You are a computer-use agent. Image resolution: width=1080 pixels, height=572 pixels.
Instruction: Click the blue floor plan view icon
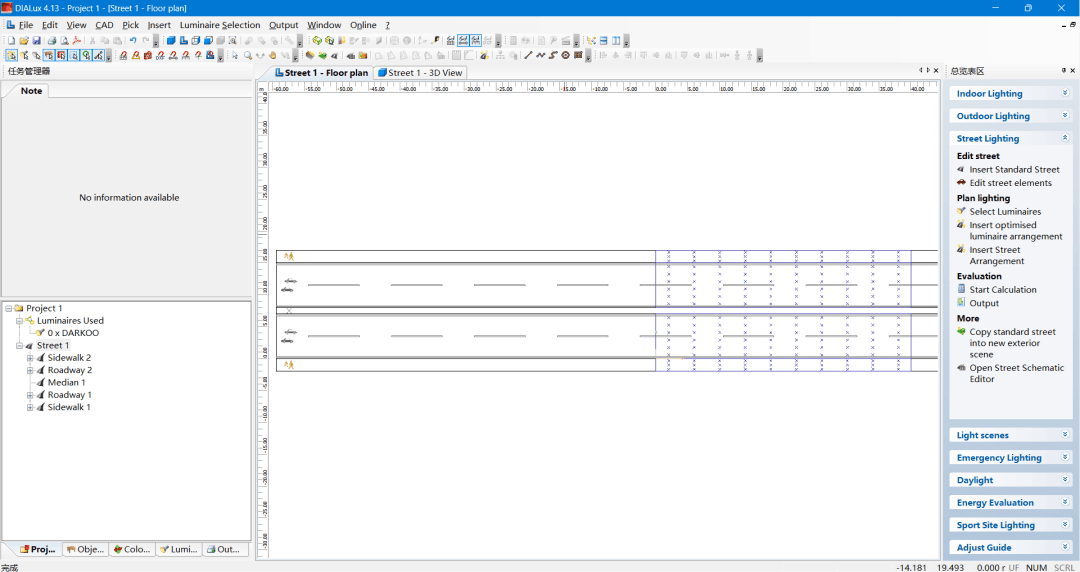(x=184, y=41)
